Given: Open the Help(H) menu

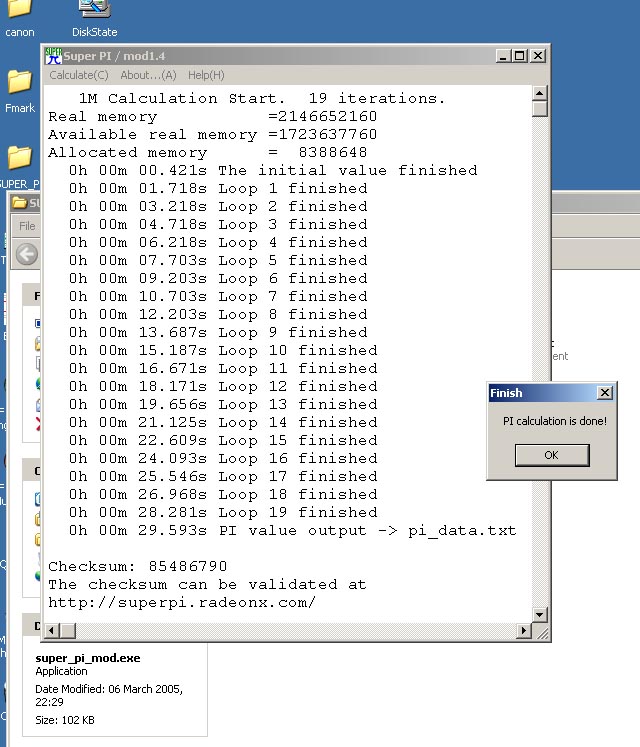Looking at the screenshot, I should (x=206, y=75).
